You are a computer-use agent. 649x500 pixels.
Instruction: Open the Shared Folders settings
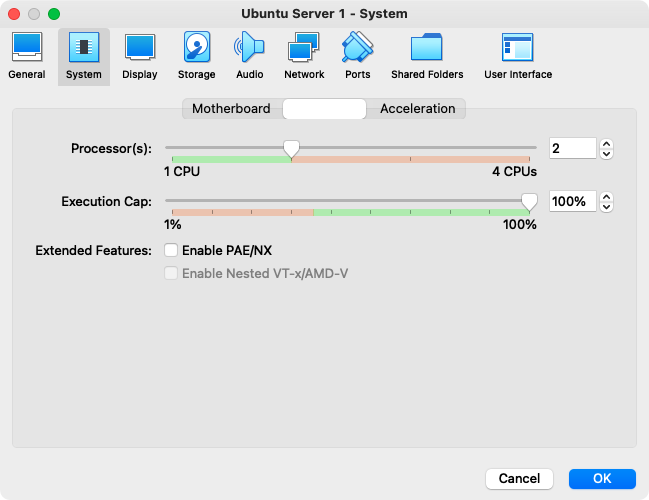(x=427, y=55)
